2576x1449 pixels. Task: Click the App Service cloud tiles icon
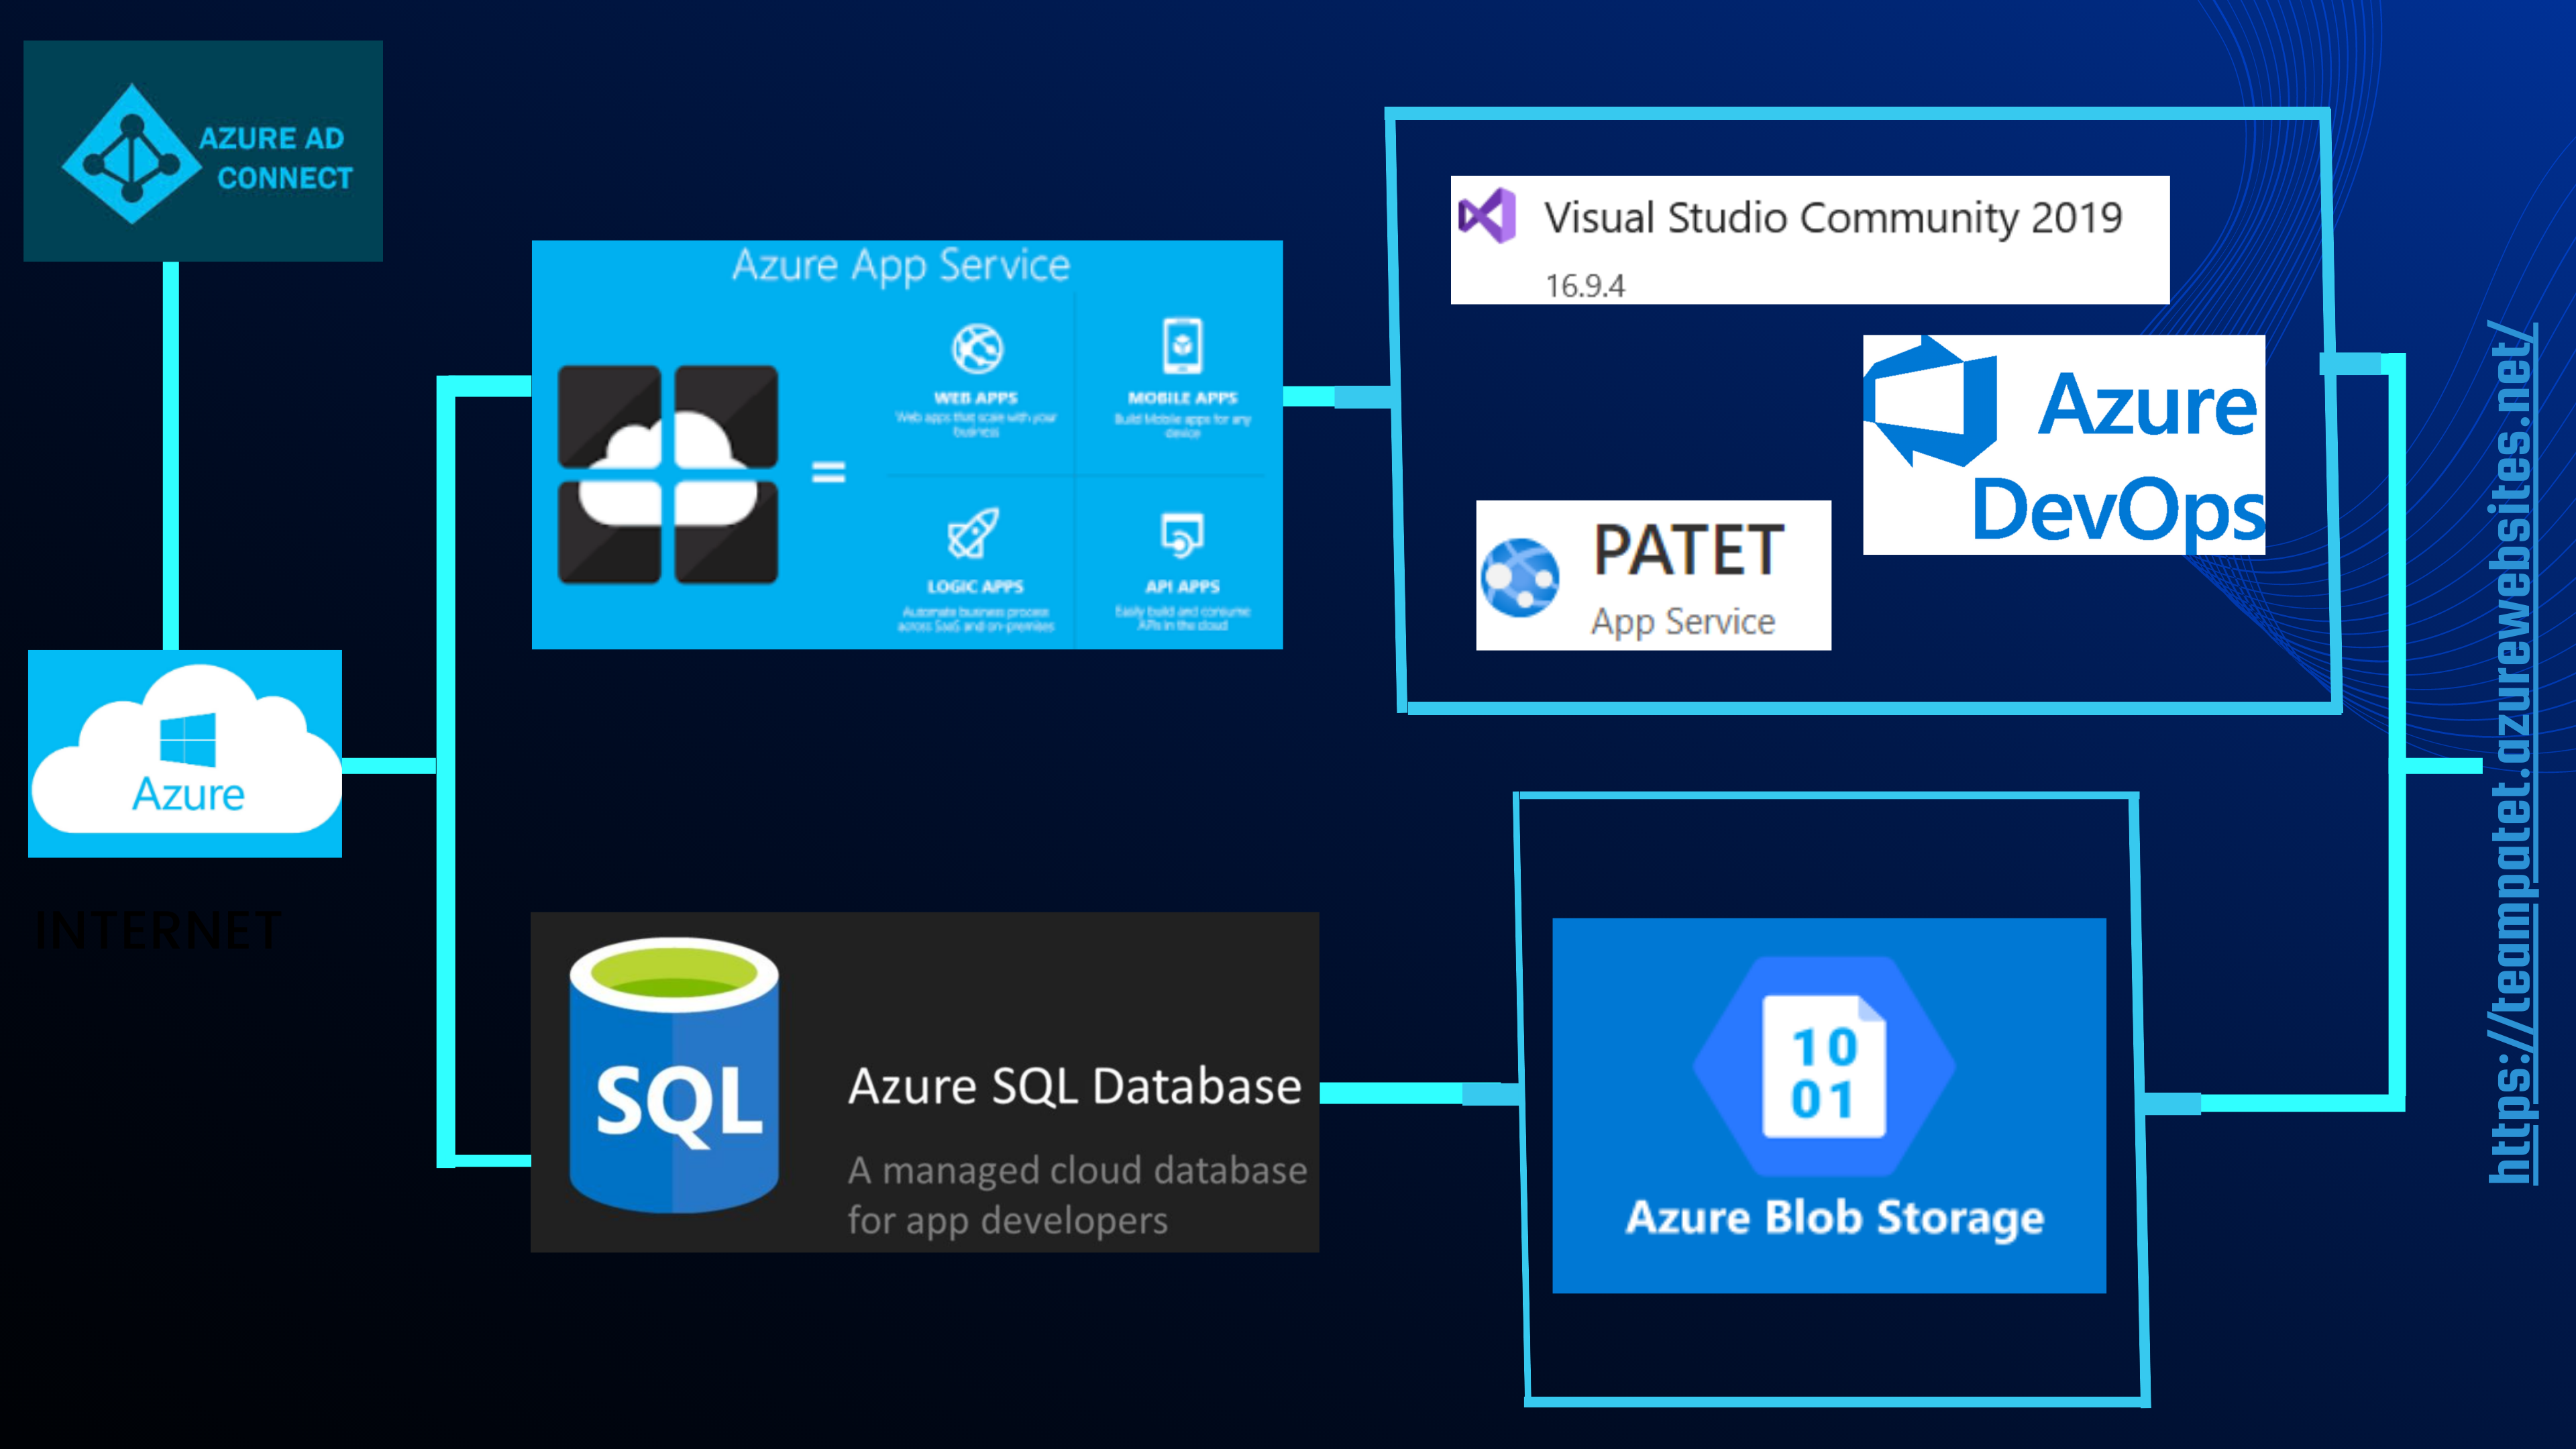pos(668,474)
